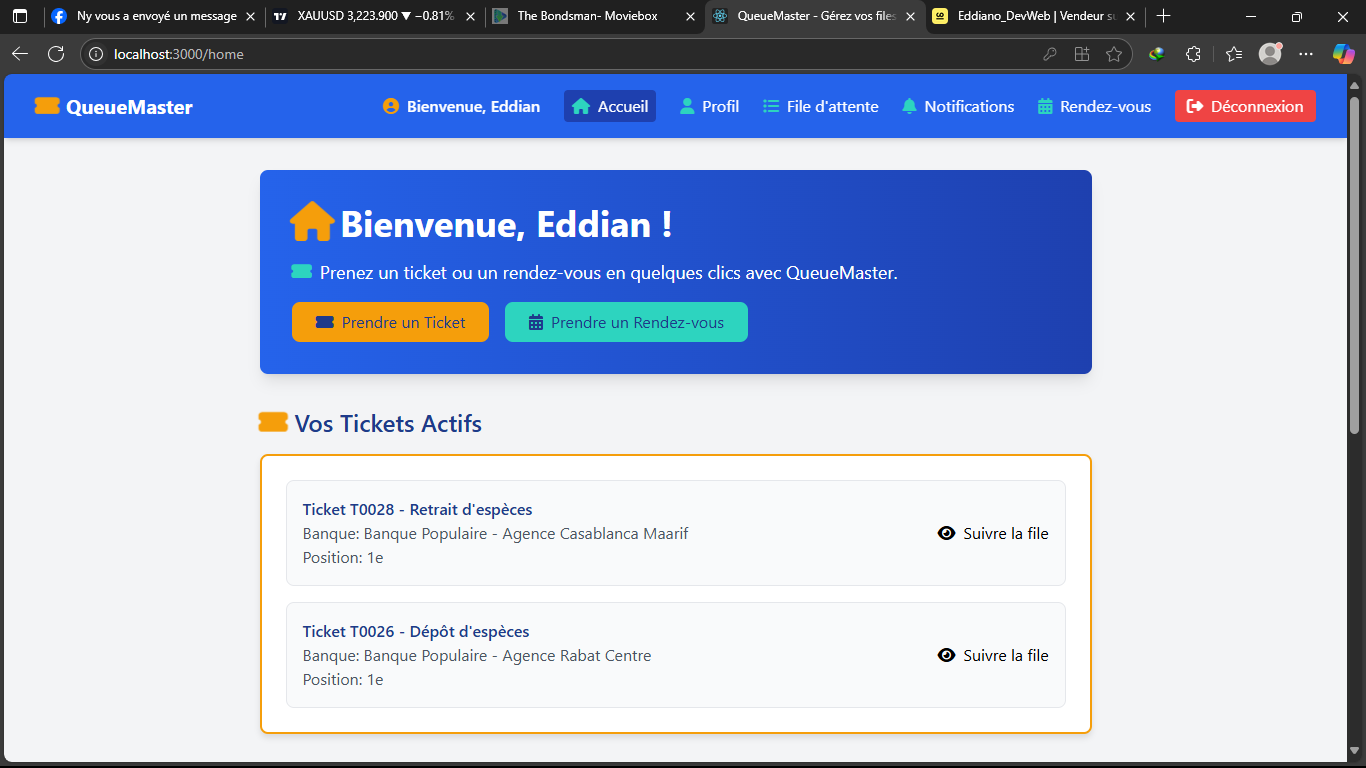Open the File d'attente page
Screen dimensions: 1366x768
coord(821,106)
